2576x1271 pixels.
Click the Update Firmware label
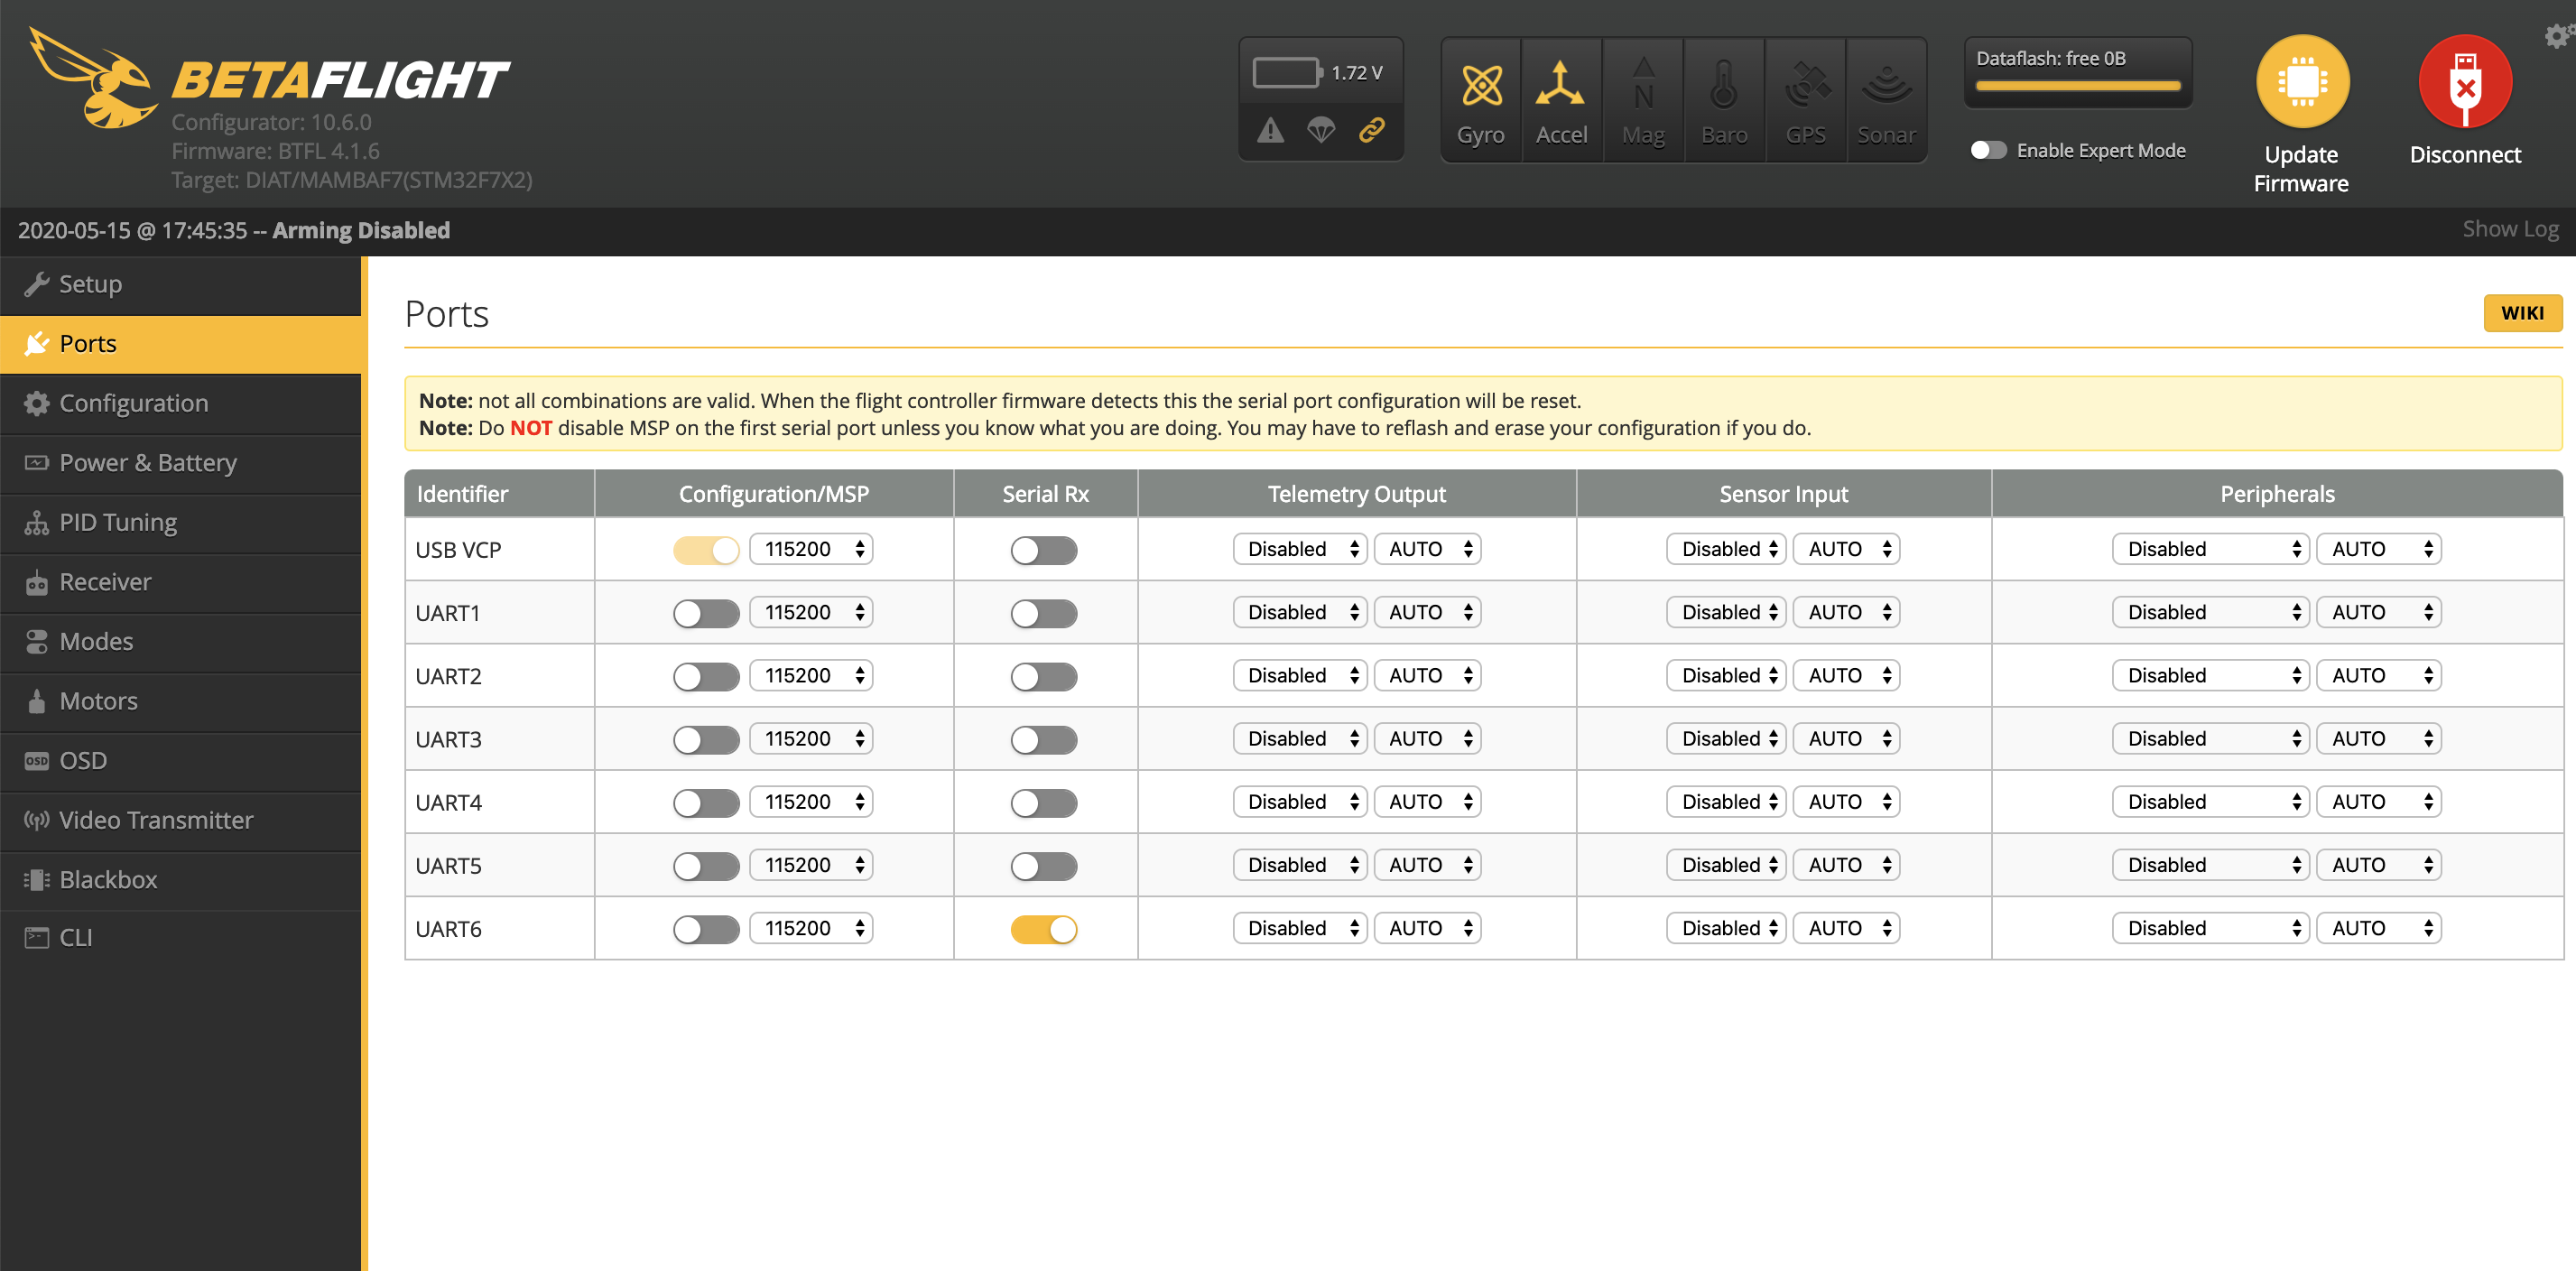2301,169
